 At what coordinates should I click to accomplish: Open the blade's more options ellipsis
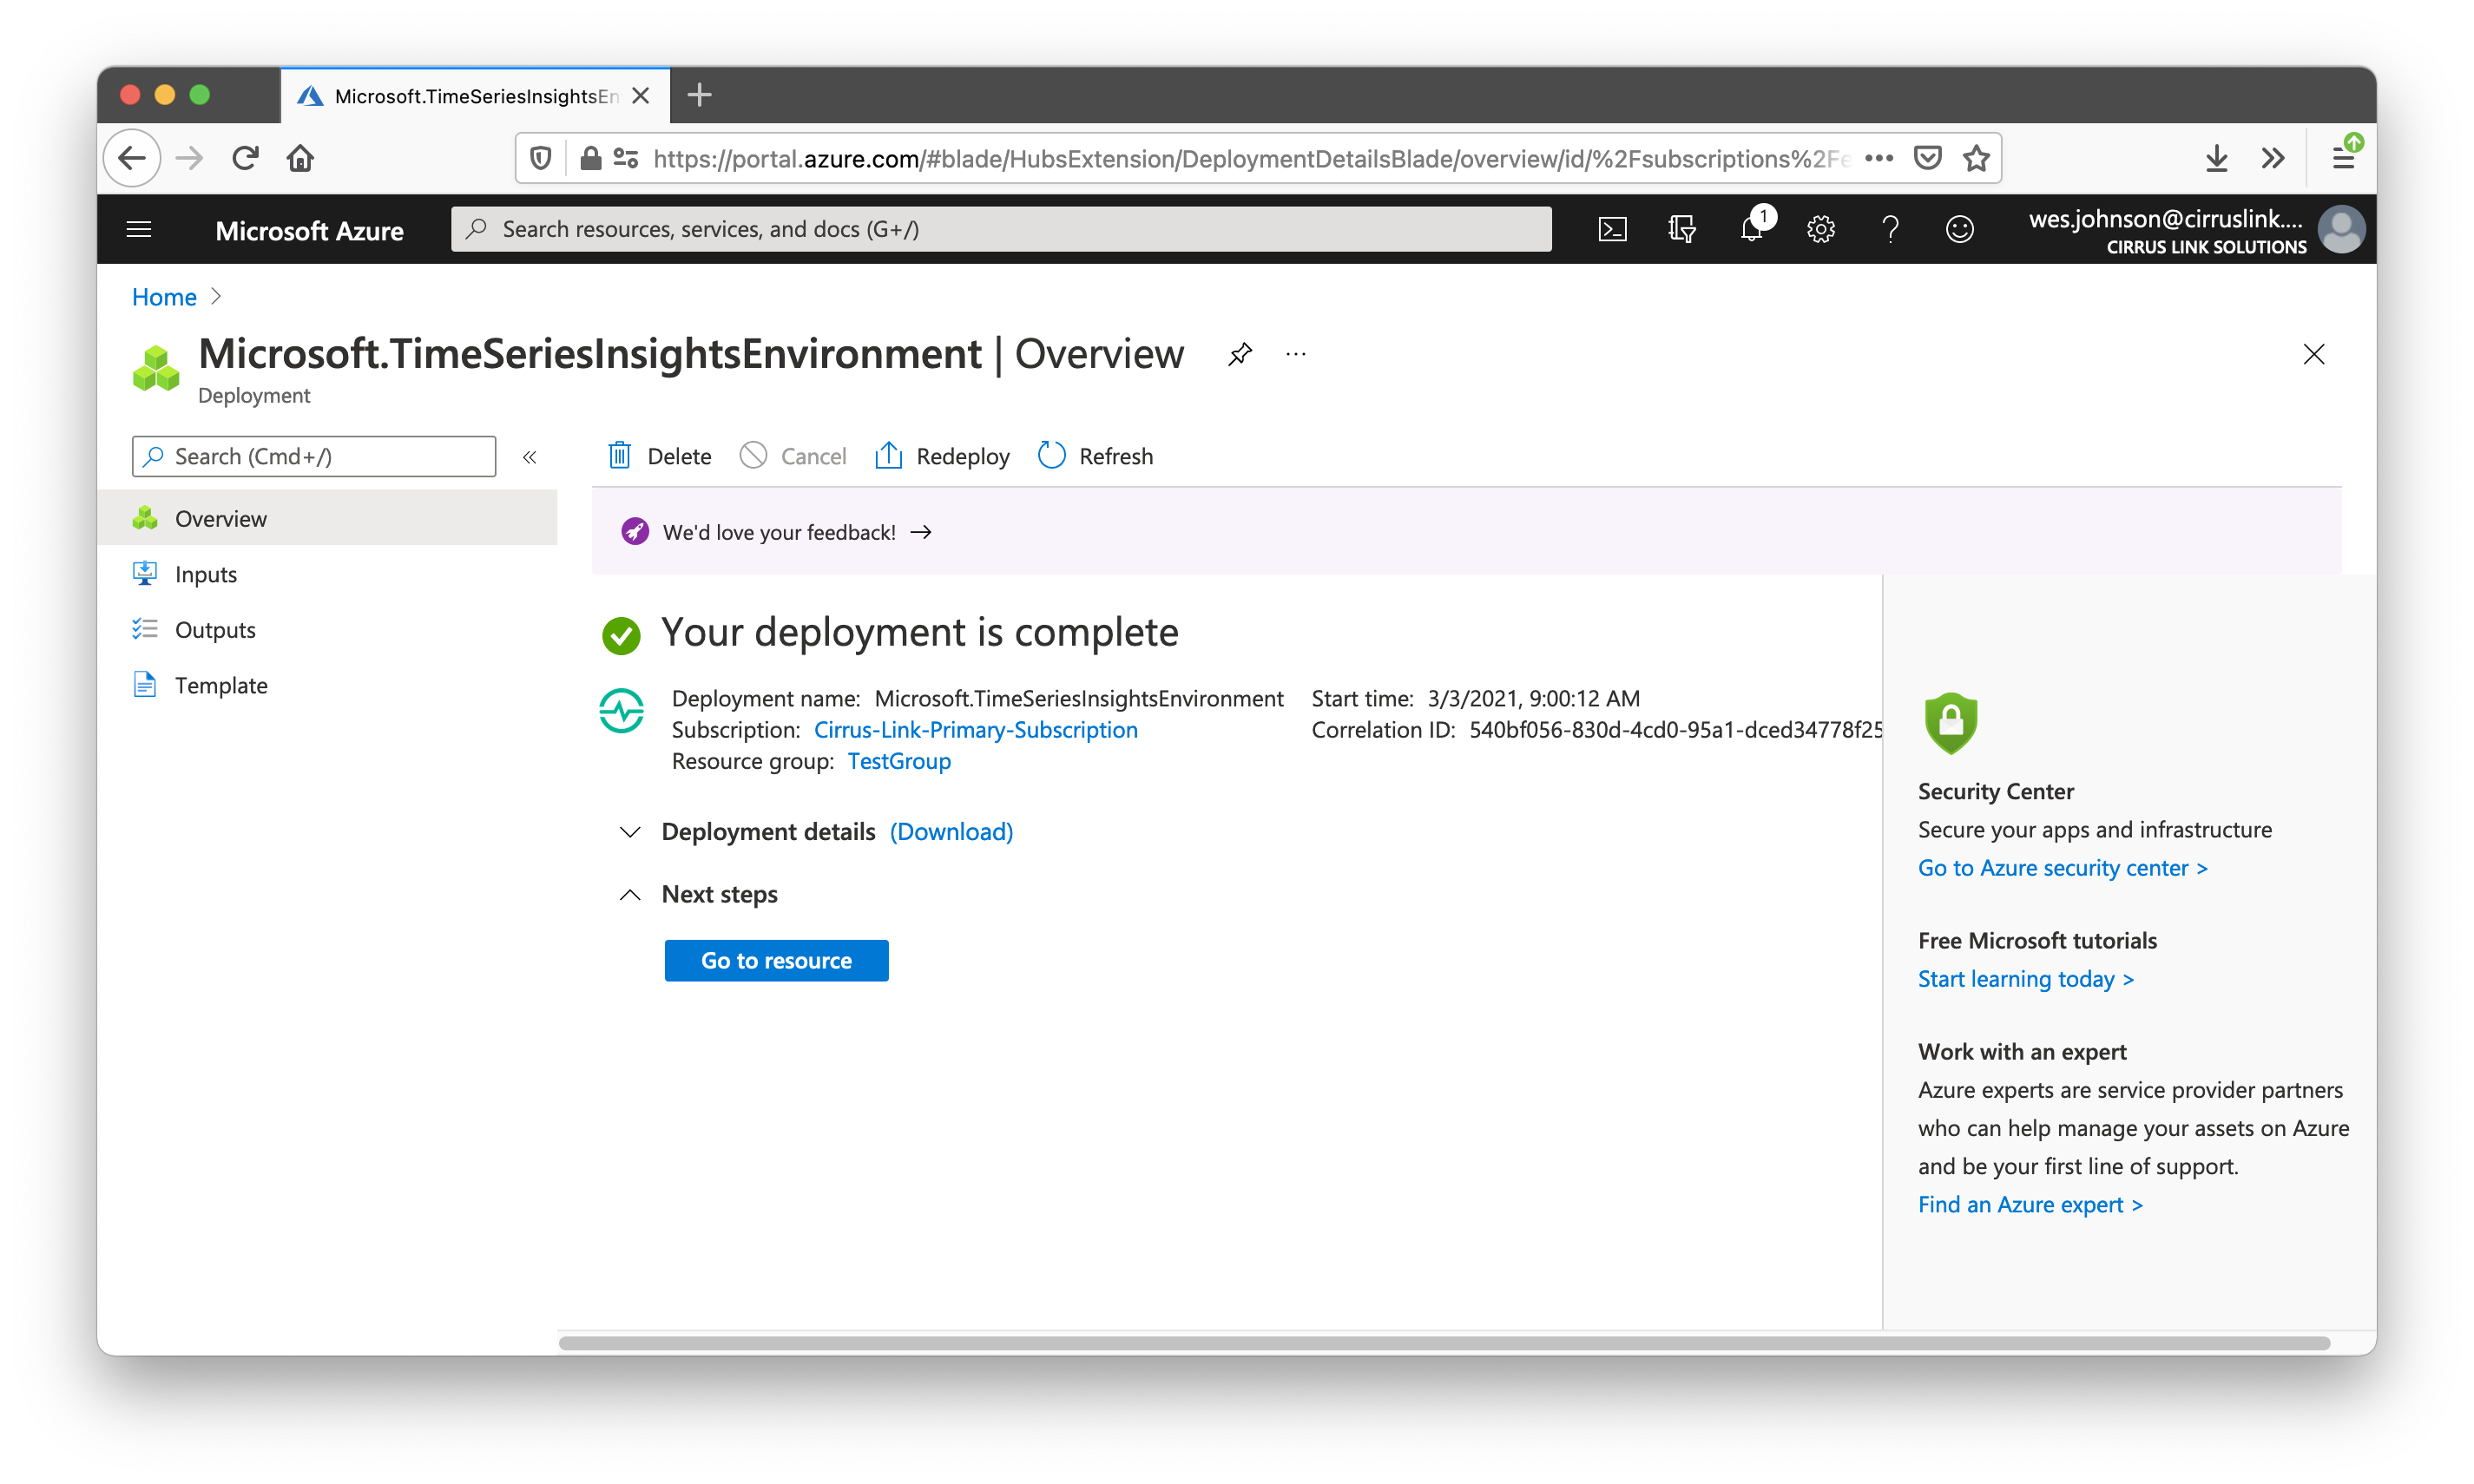(x=1296, y=354)
